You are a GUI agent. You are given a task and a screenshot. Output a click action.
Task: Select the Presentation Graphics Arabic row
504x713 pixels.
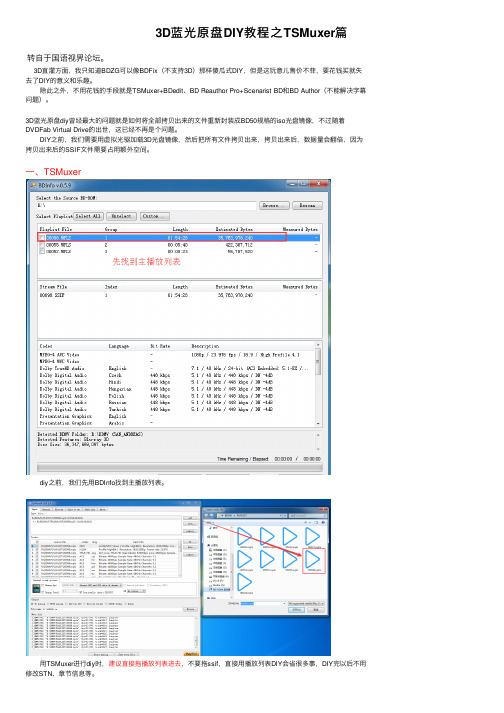176,423
